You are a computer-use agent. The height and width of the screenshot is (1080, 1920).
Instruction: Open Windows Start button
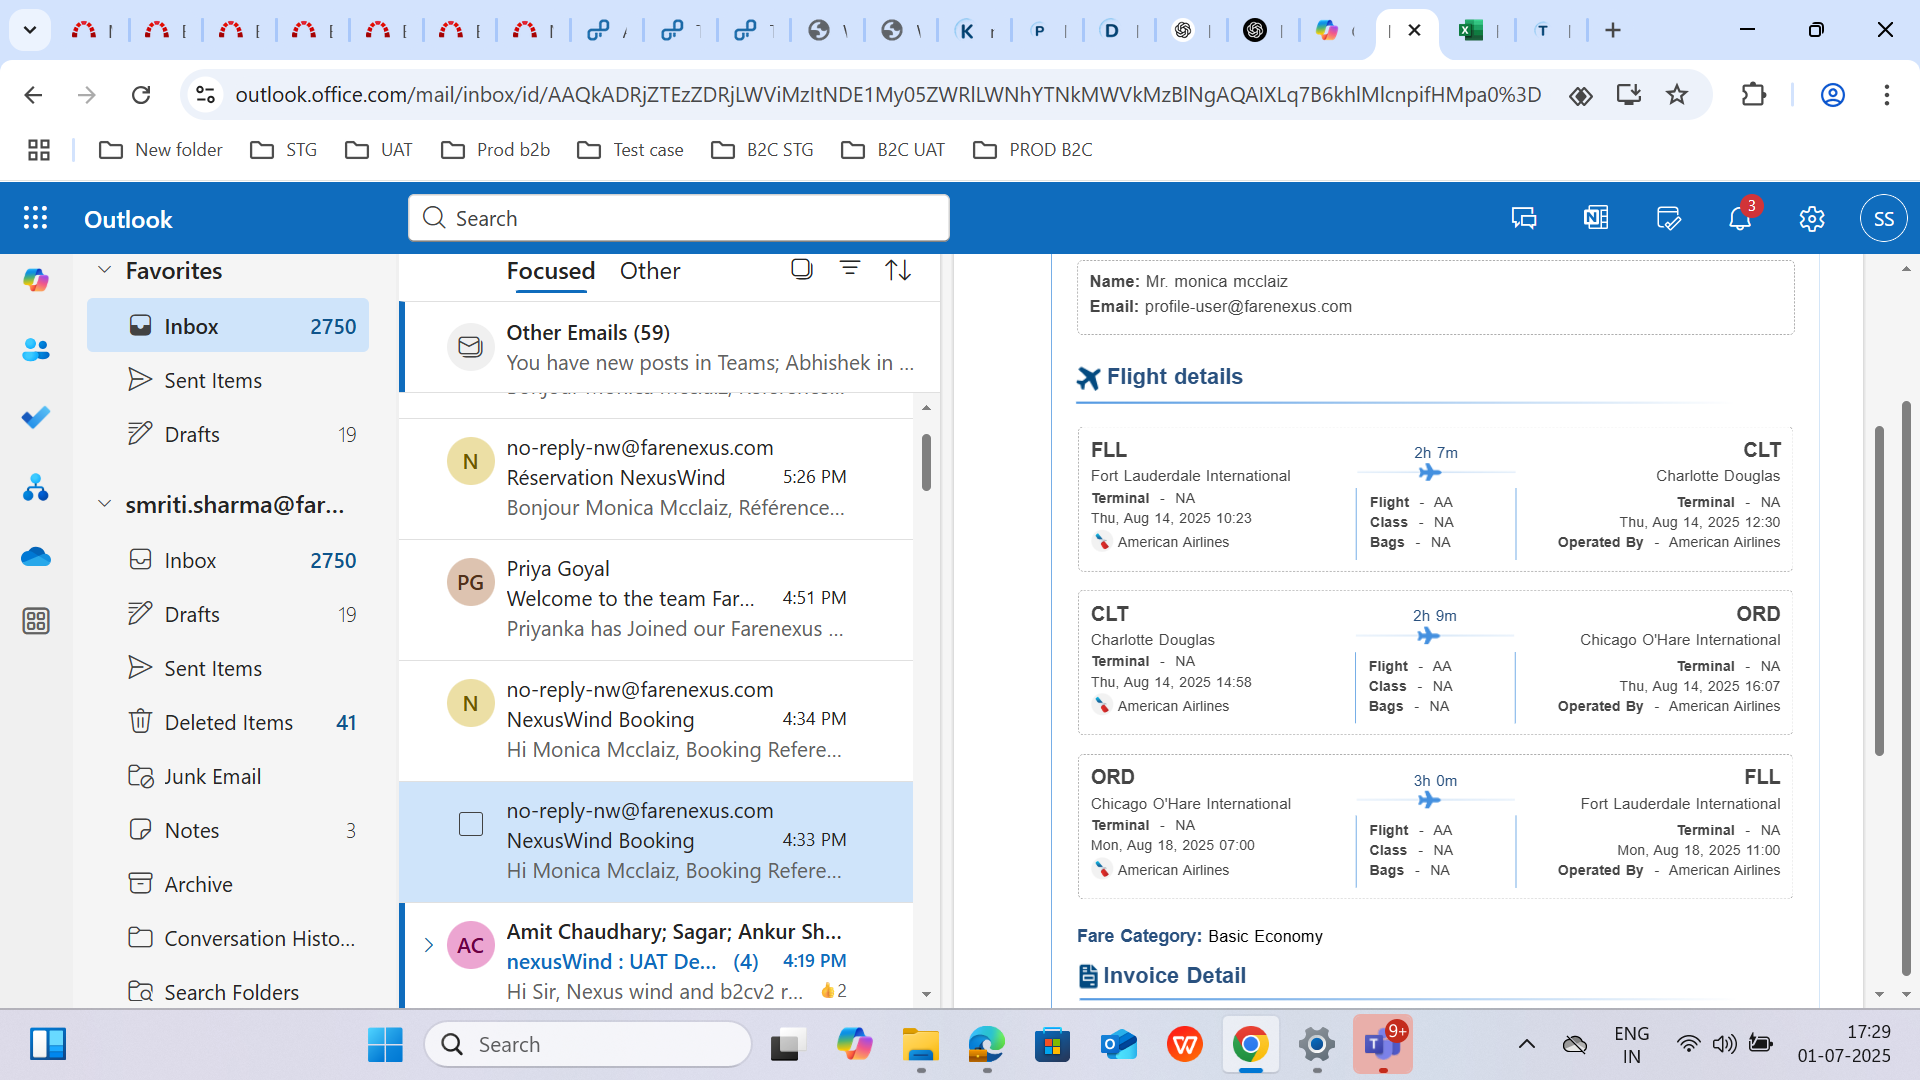pyautogui.click(x=385, y=1045)
